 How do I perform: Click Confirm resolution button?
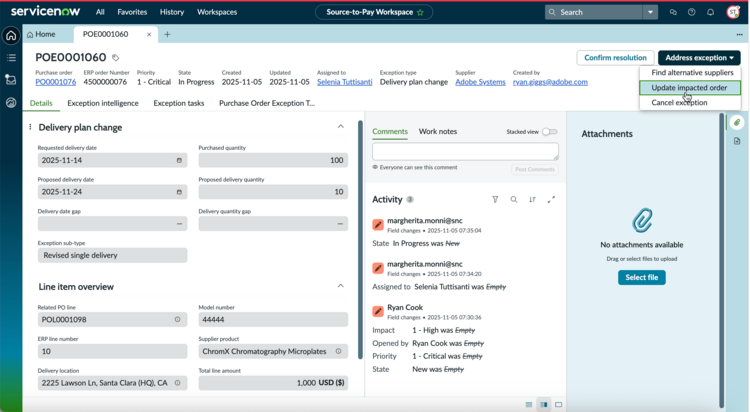click(x=615, y=58)
